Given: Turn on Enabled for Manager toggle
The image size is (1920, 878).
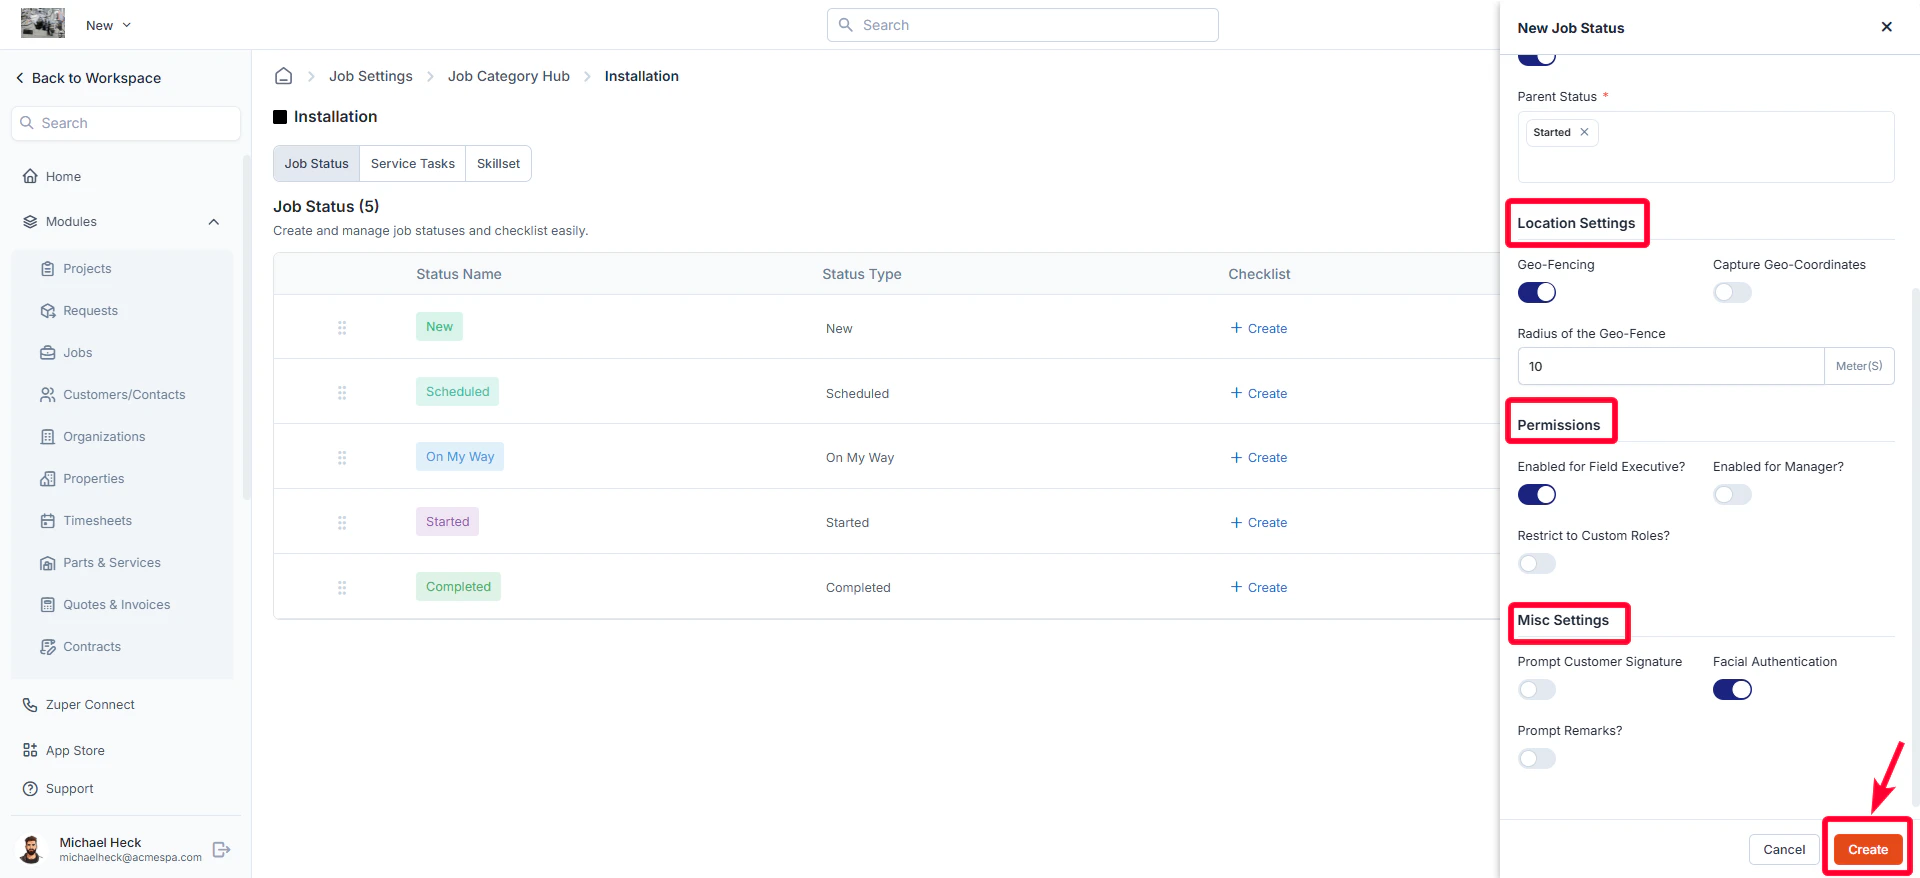Looking at the screenshot, I should point(1732,495).
